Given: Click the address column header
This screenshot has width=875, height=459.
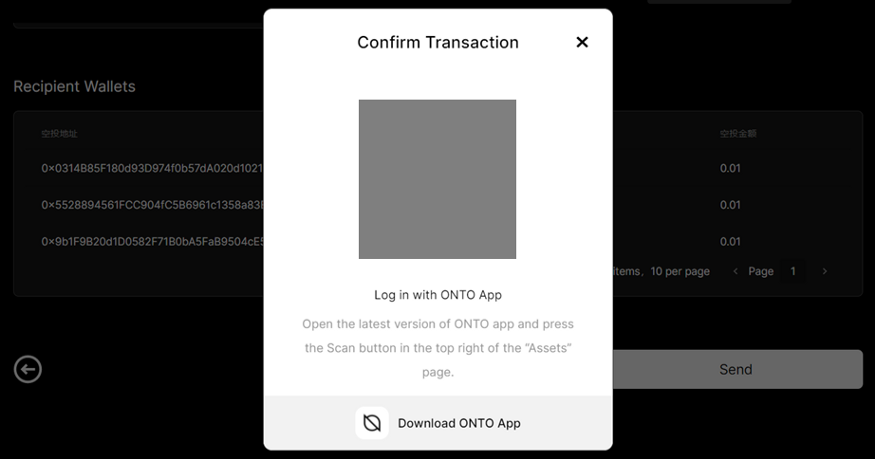Looking at the screenshot, I should (x=59, y=133).
